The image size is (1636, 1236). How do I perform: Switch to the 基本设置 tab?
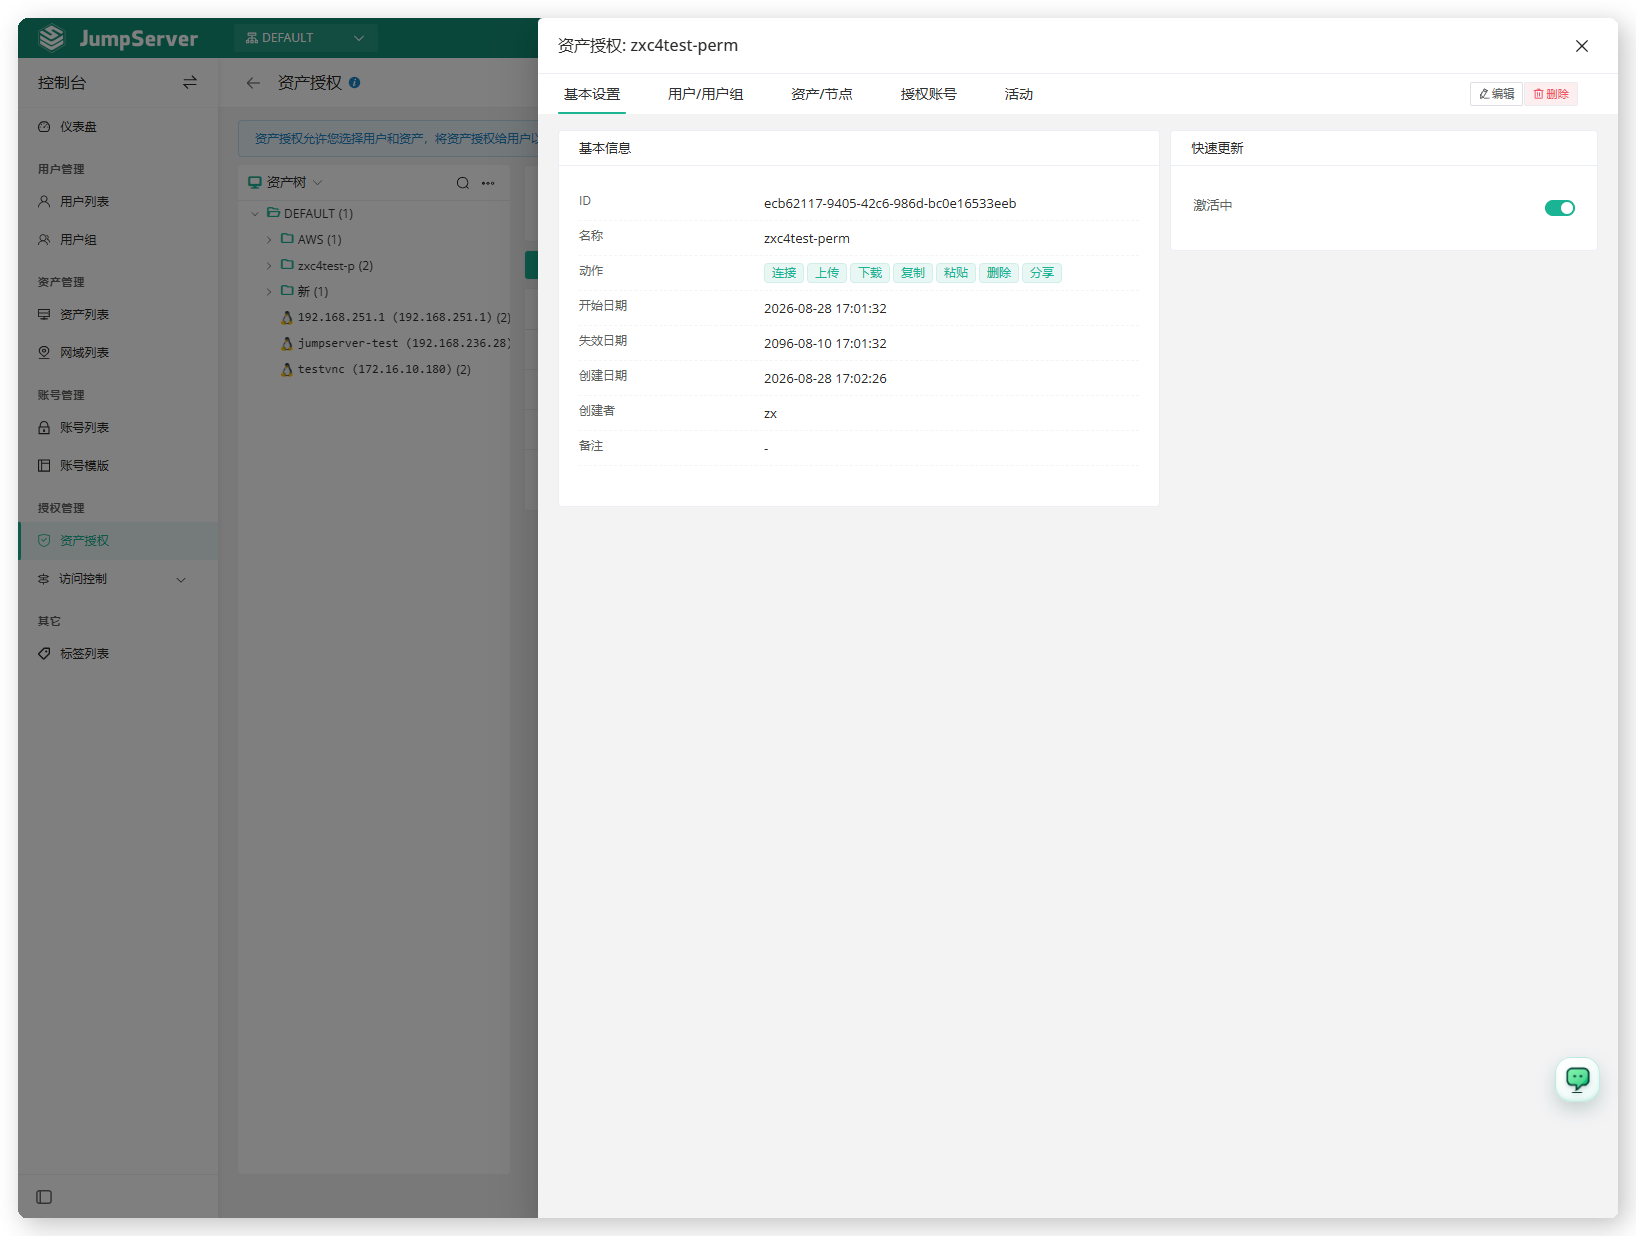[592, 94]
